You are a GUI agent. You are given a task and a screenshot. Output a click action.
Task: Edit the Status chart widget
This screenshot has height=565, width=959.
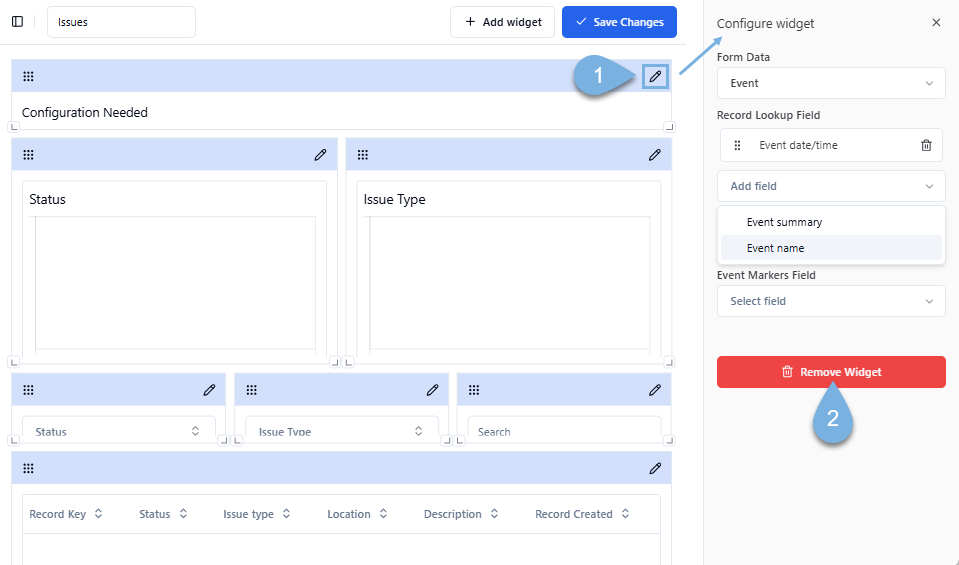(x=320, y=155)
